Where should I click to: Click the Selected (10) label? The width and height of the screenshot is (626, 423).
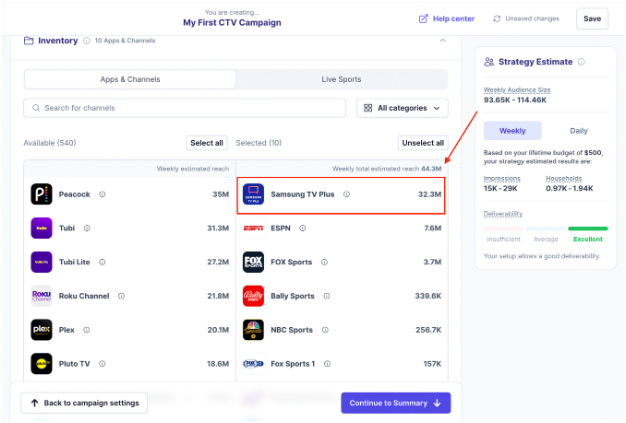coord(259,143)
